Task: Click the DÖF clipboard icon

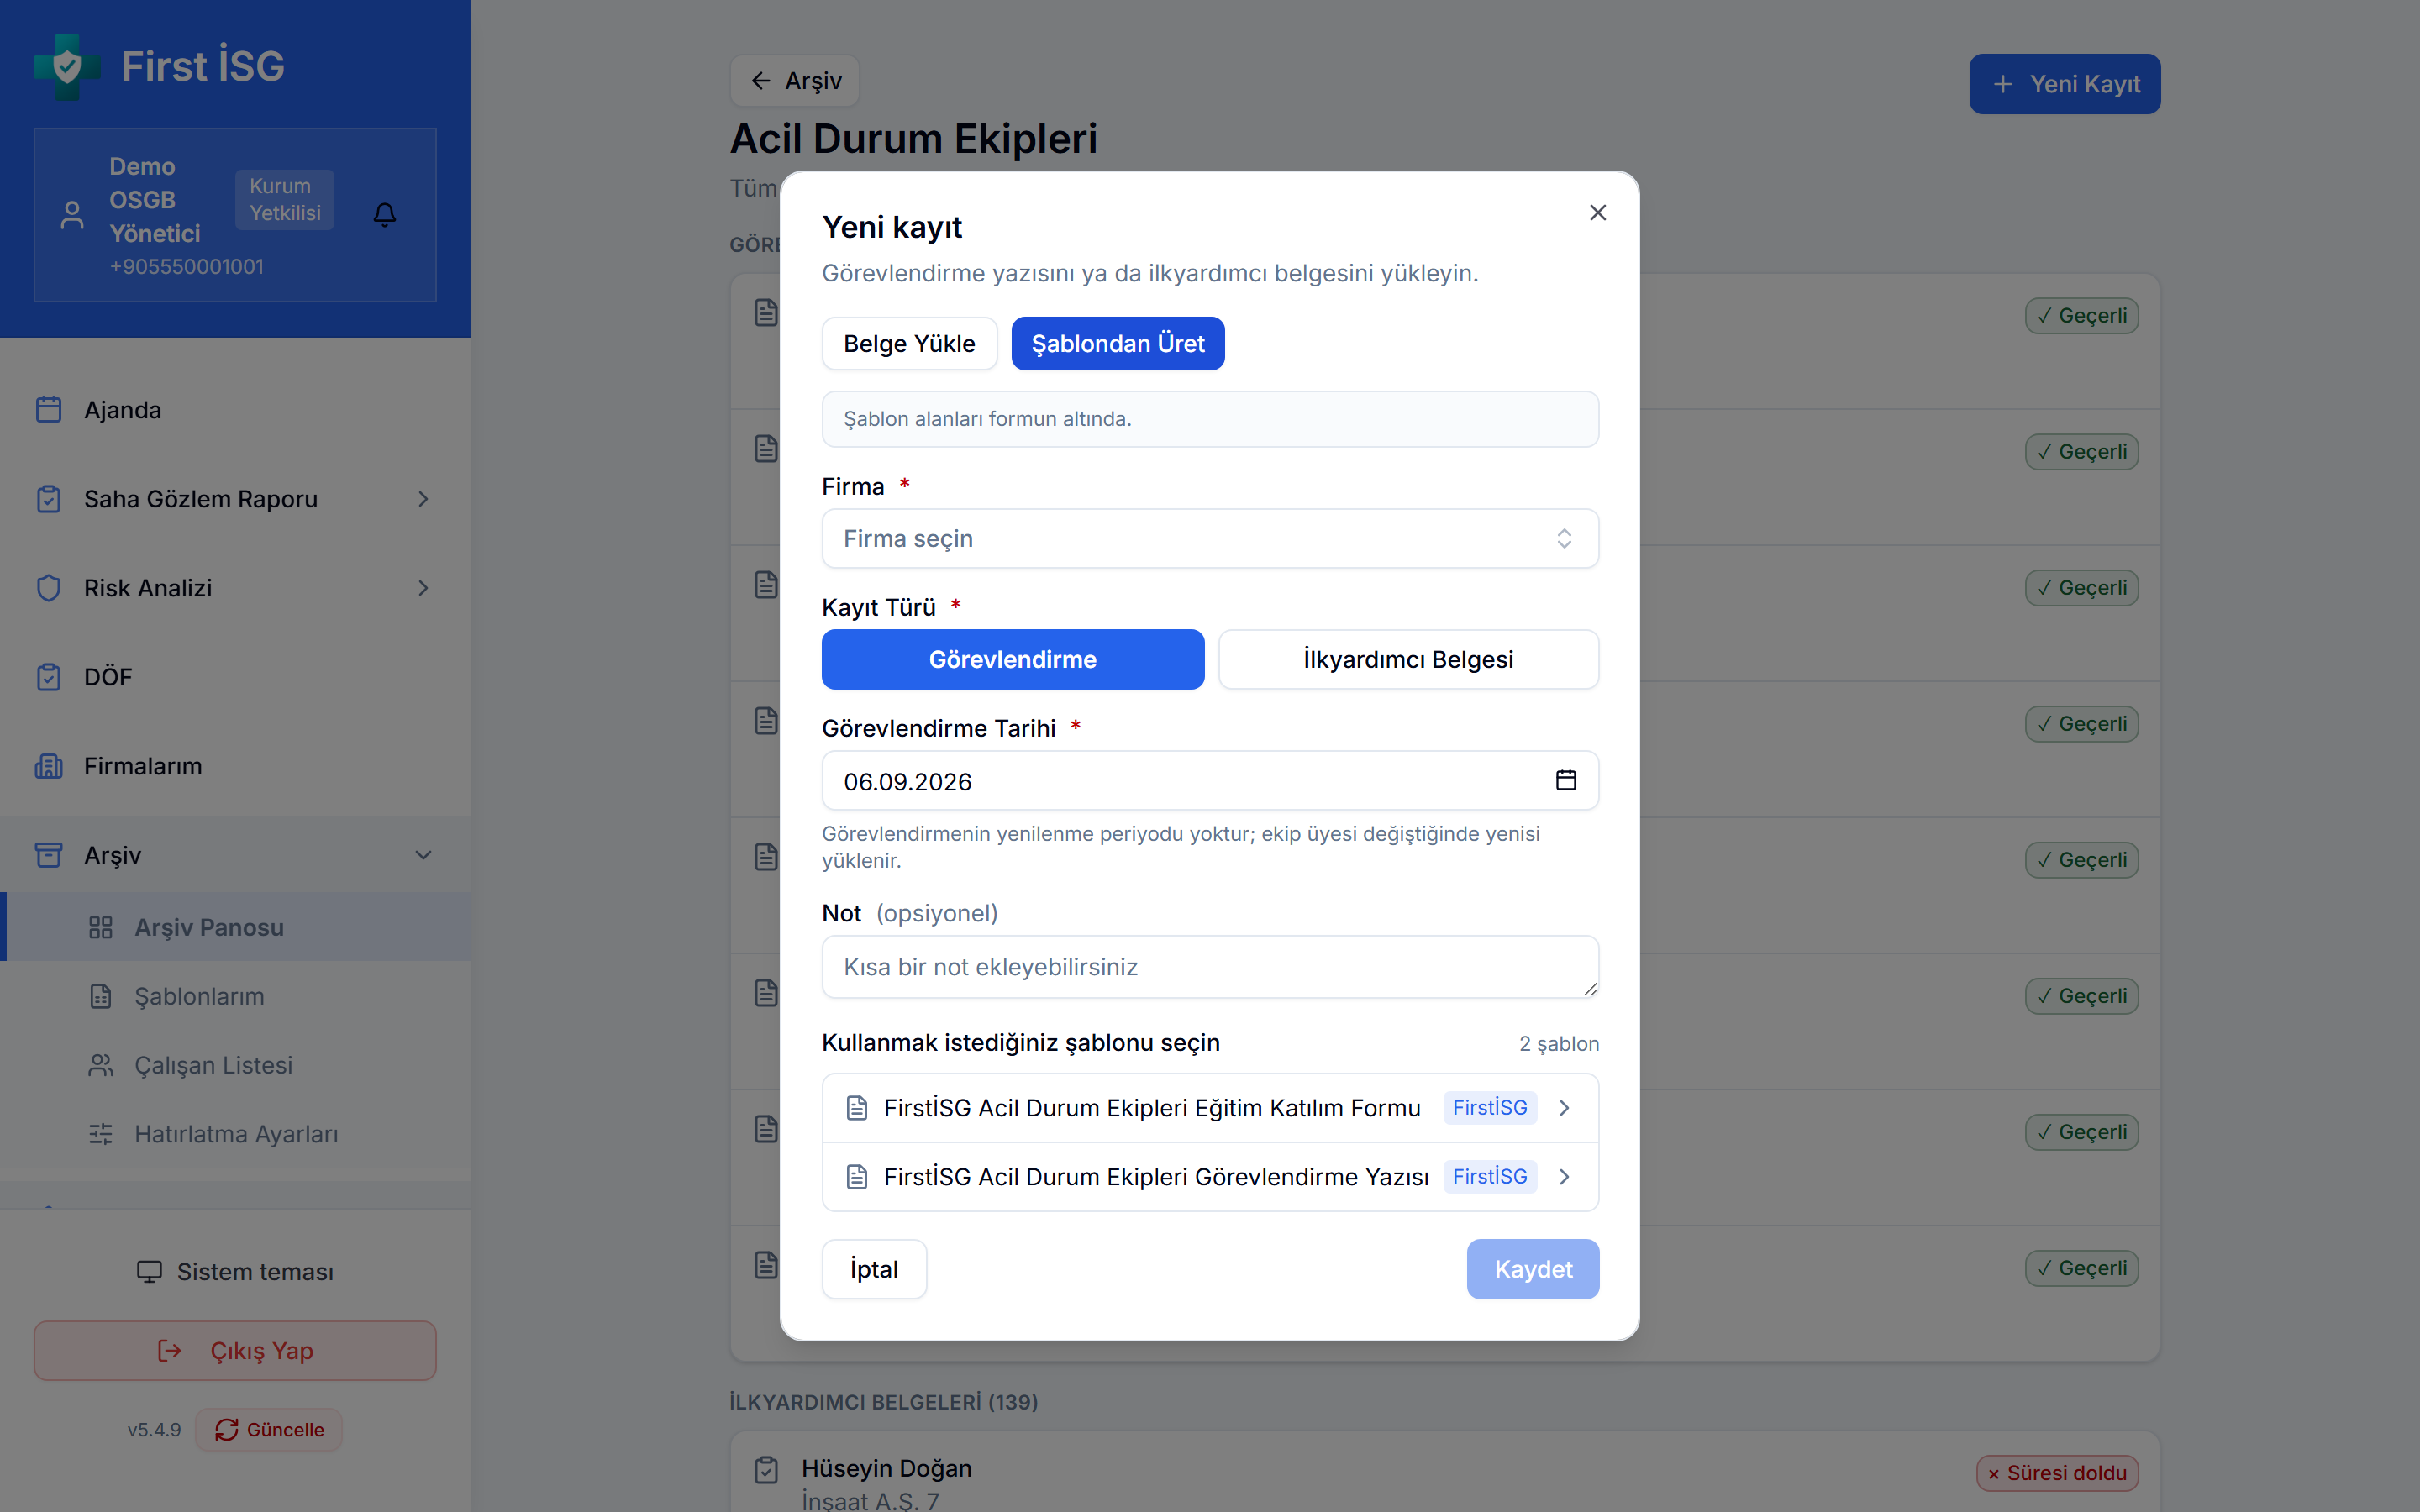Action: pos(49,677)
